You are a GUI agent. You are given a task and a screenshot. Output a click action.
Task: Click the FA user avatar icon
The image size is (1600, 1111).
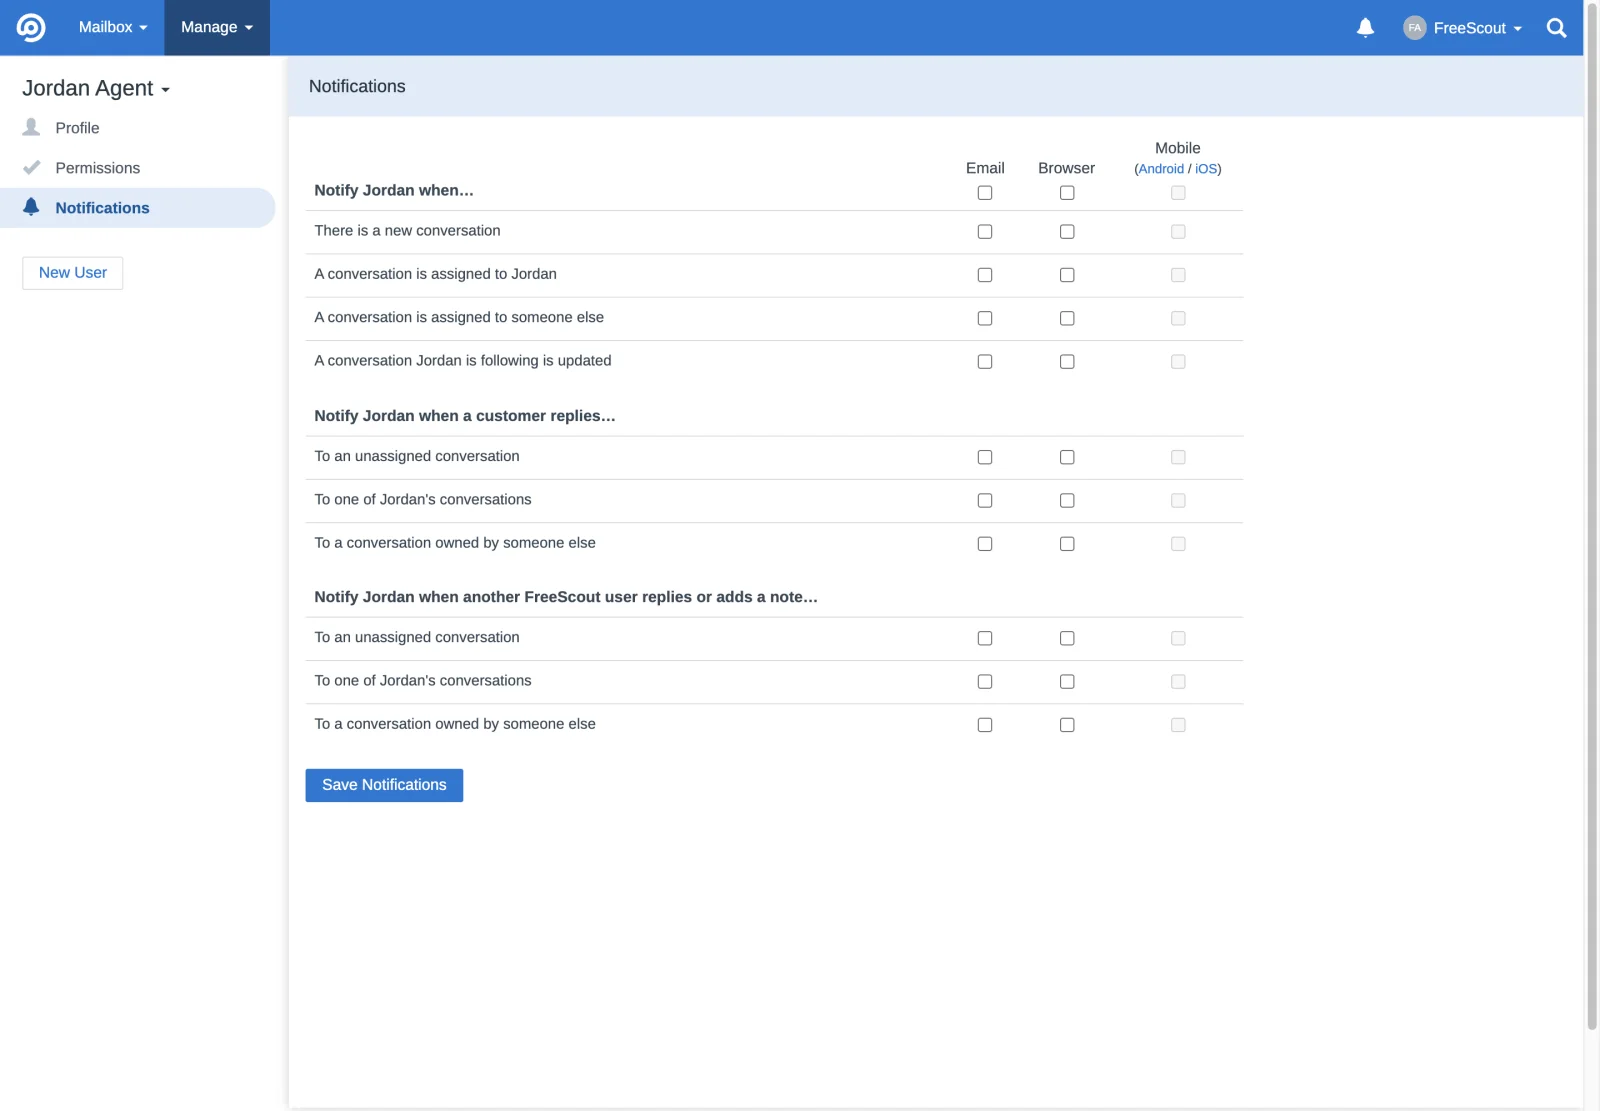(1414, 28)
